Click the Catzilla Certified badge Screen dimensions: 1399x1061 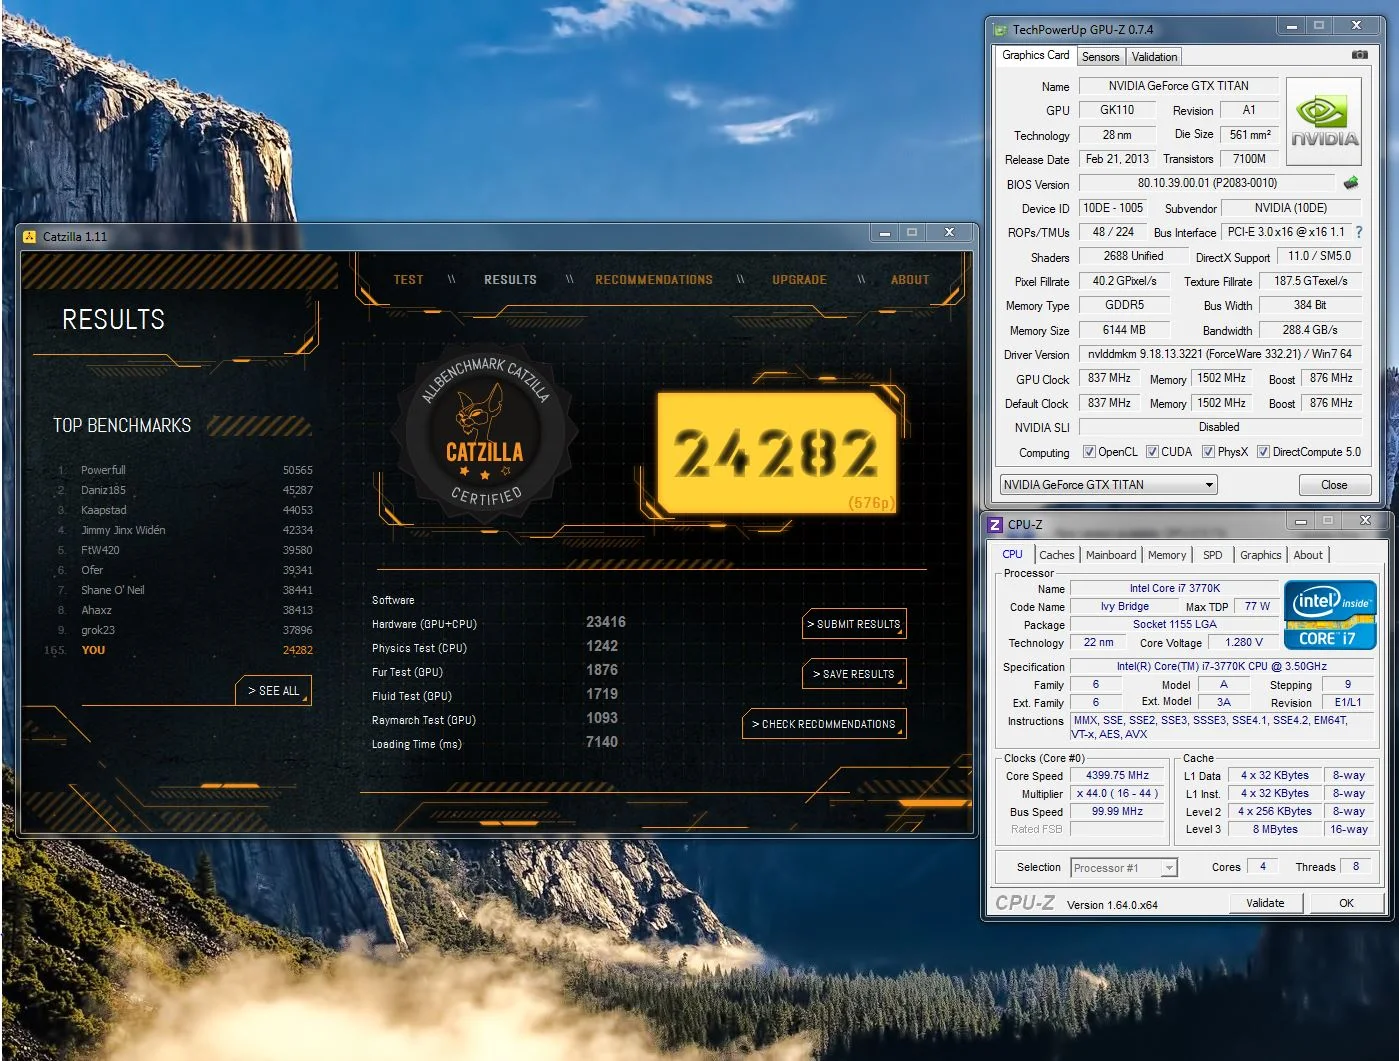[484, 432]
